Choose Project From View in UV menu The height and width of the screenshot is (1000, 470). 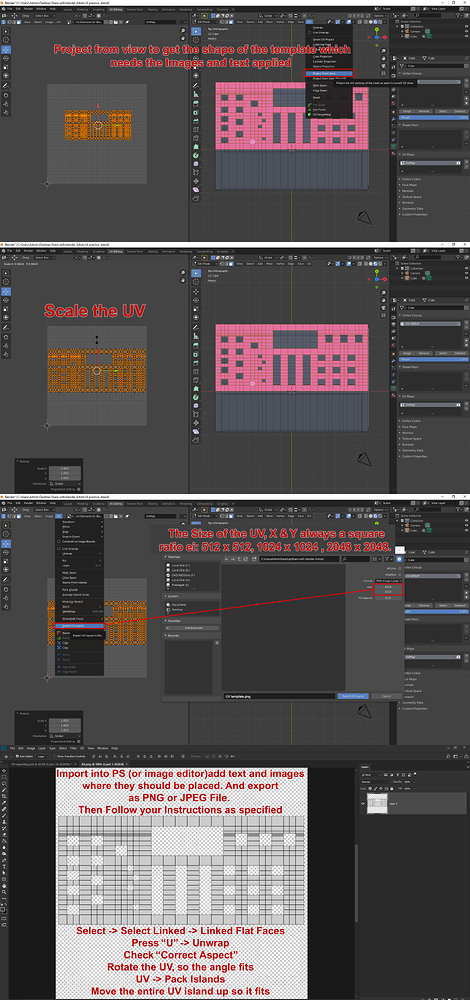click(329, 73)
